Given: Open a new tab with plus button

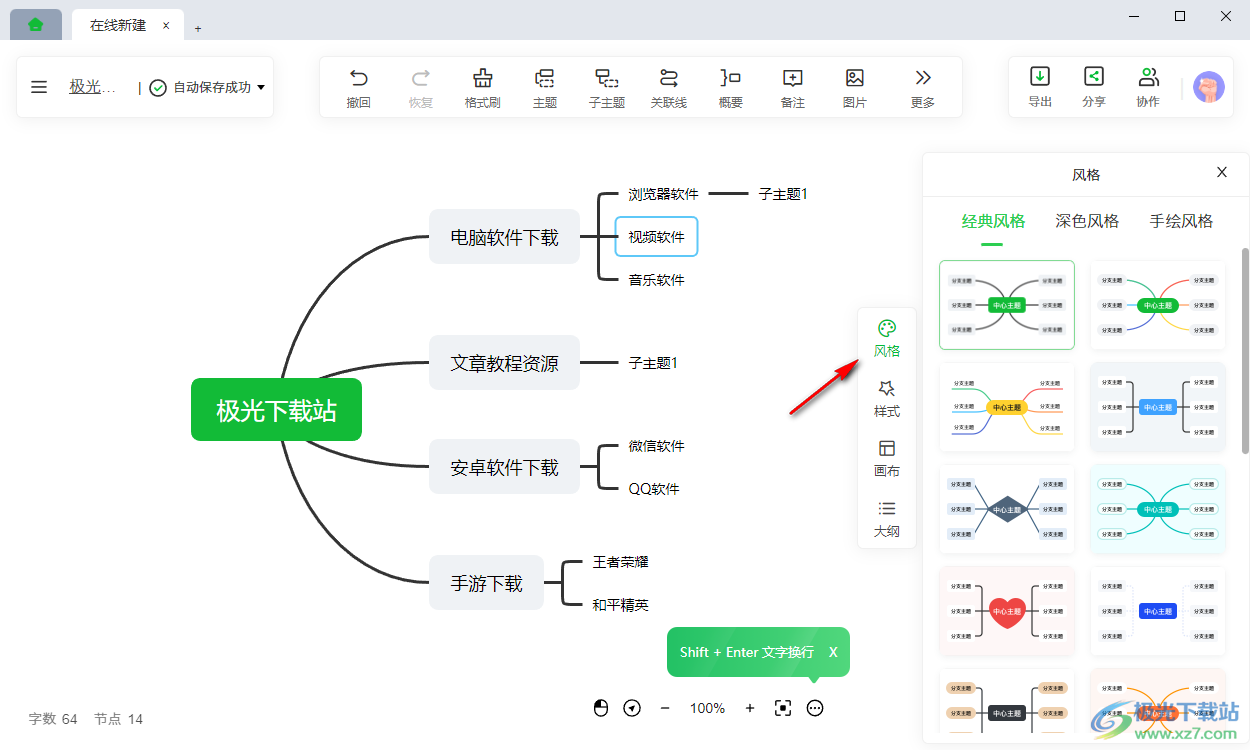Looking at the screenshot, I should click(198, 28).
